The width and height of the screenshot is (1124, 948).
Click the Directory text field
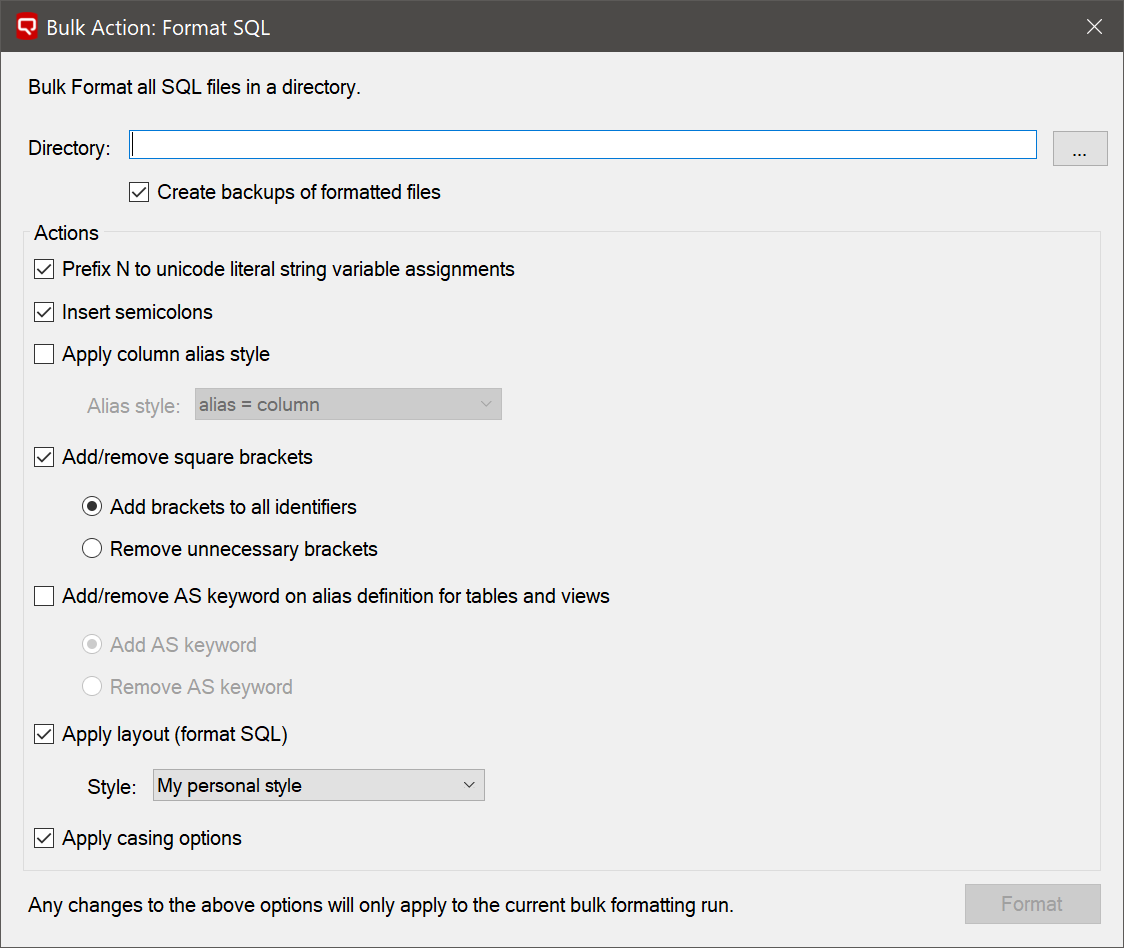tap(583, 146)
